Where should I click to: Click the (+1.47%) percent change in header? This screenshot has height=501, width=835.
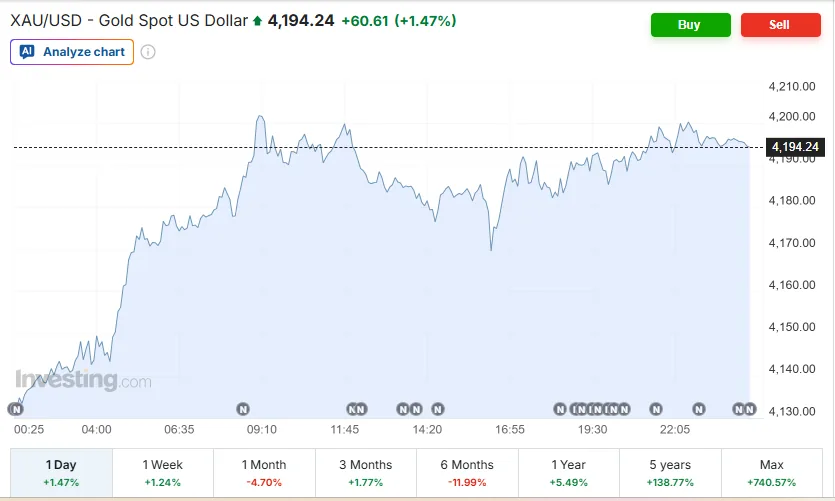[425, 21]
